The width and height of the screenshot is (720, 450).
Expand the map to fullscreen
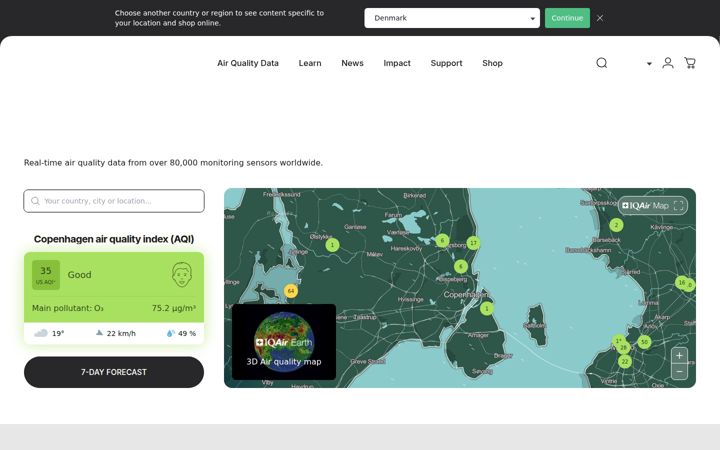(x=678, y=206)
